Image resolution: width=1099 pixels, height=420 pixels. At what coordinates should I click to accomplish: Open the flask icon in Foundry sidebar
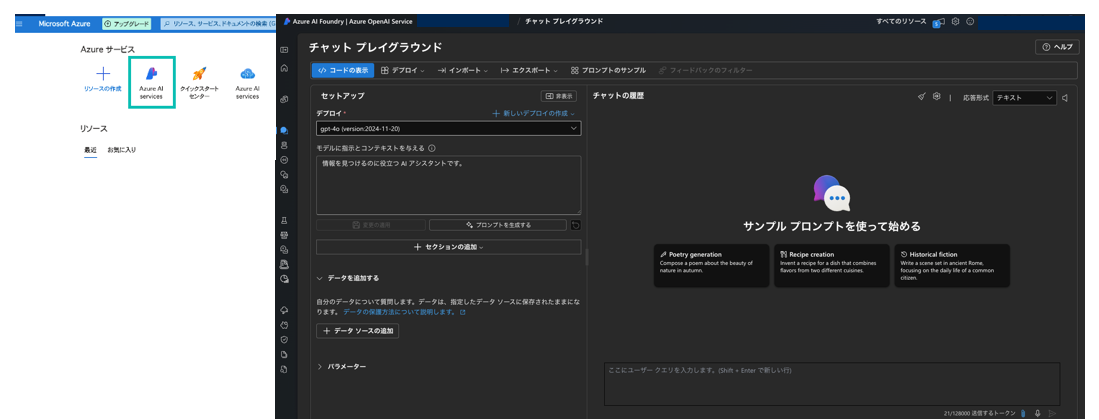(284, 220)
